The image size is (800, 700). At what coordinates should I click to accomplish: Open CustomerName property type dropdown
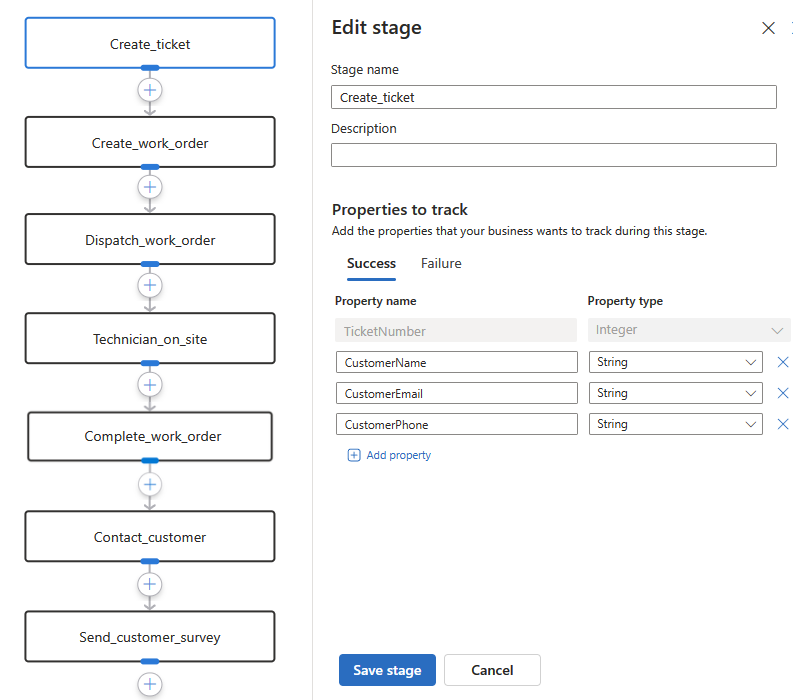point(675,362)
